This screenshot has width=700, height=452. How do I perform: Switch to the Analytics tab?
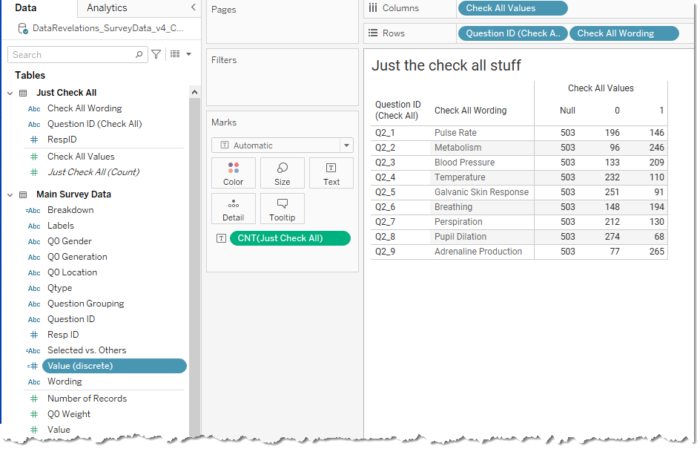[107, 8]
